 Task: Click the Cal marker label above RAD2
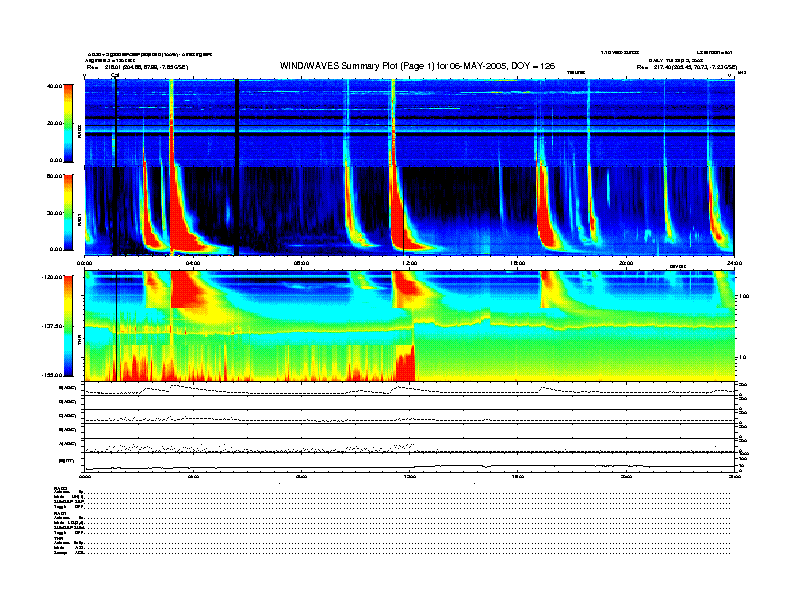tap(115, 76)
